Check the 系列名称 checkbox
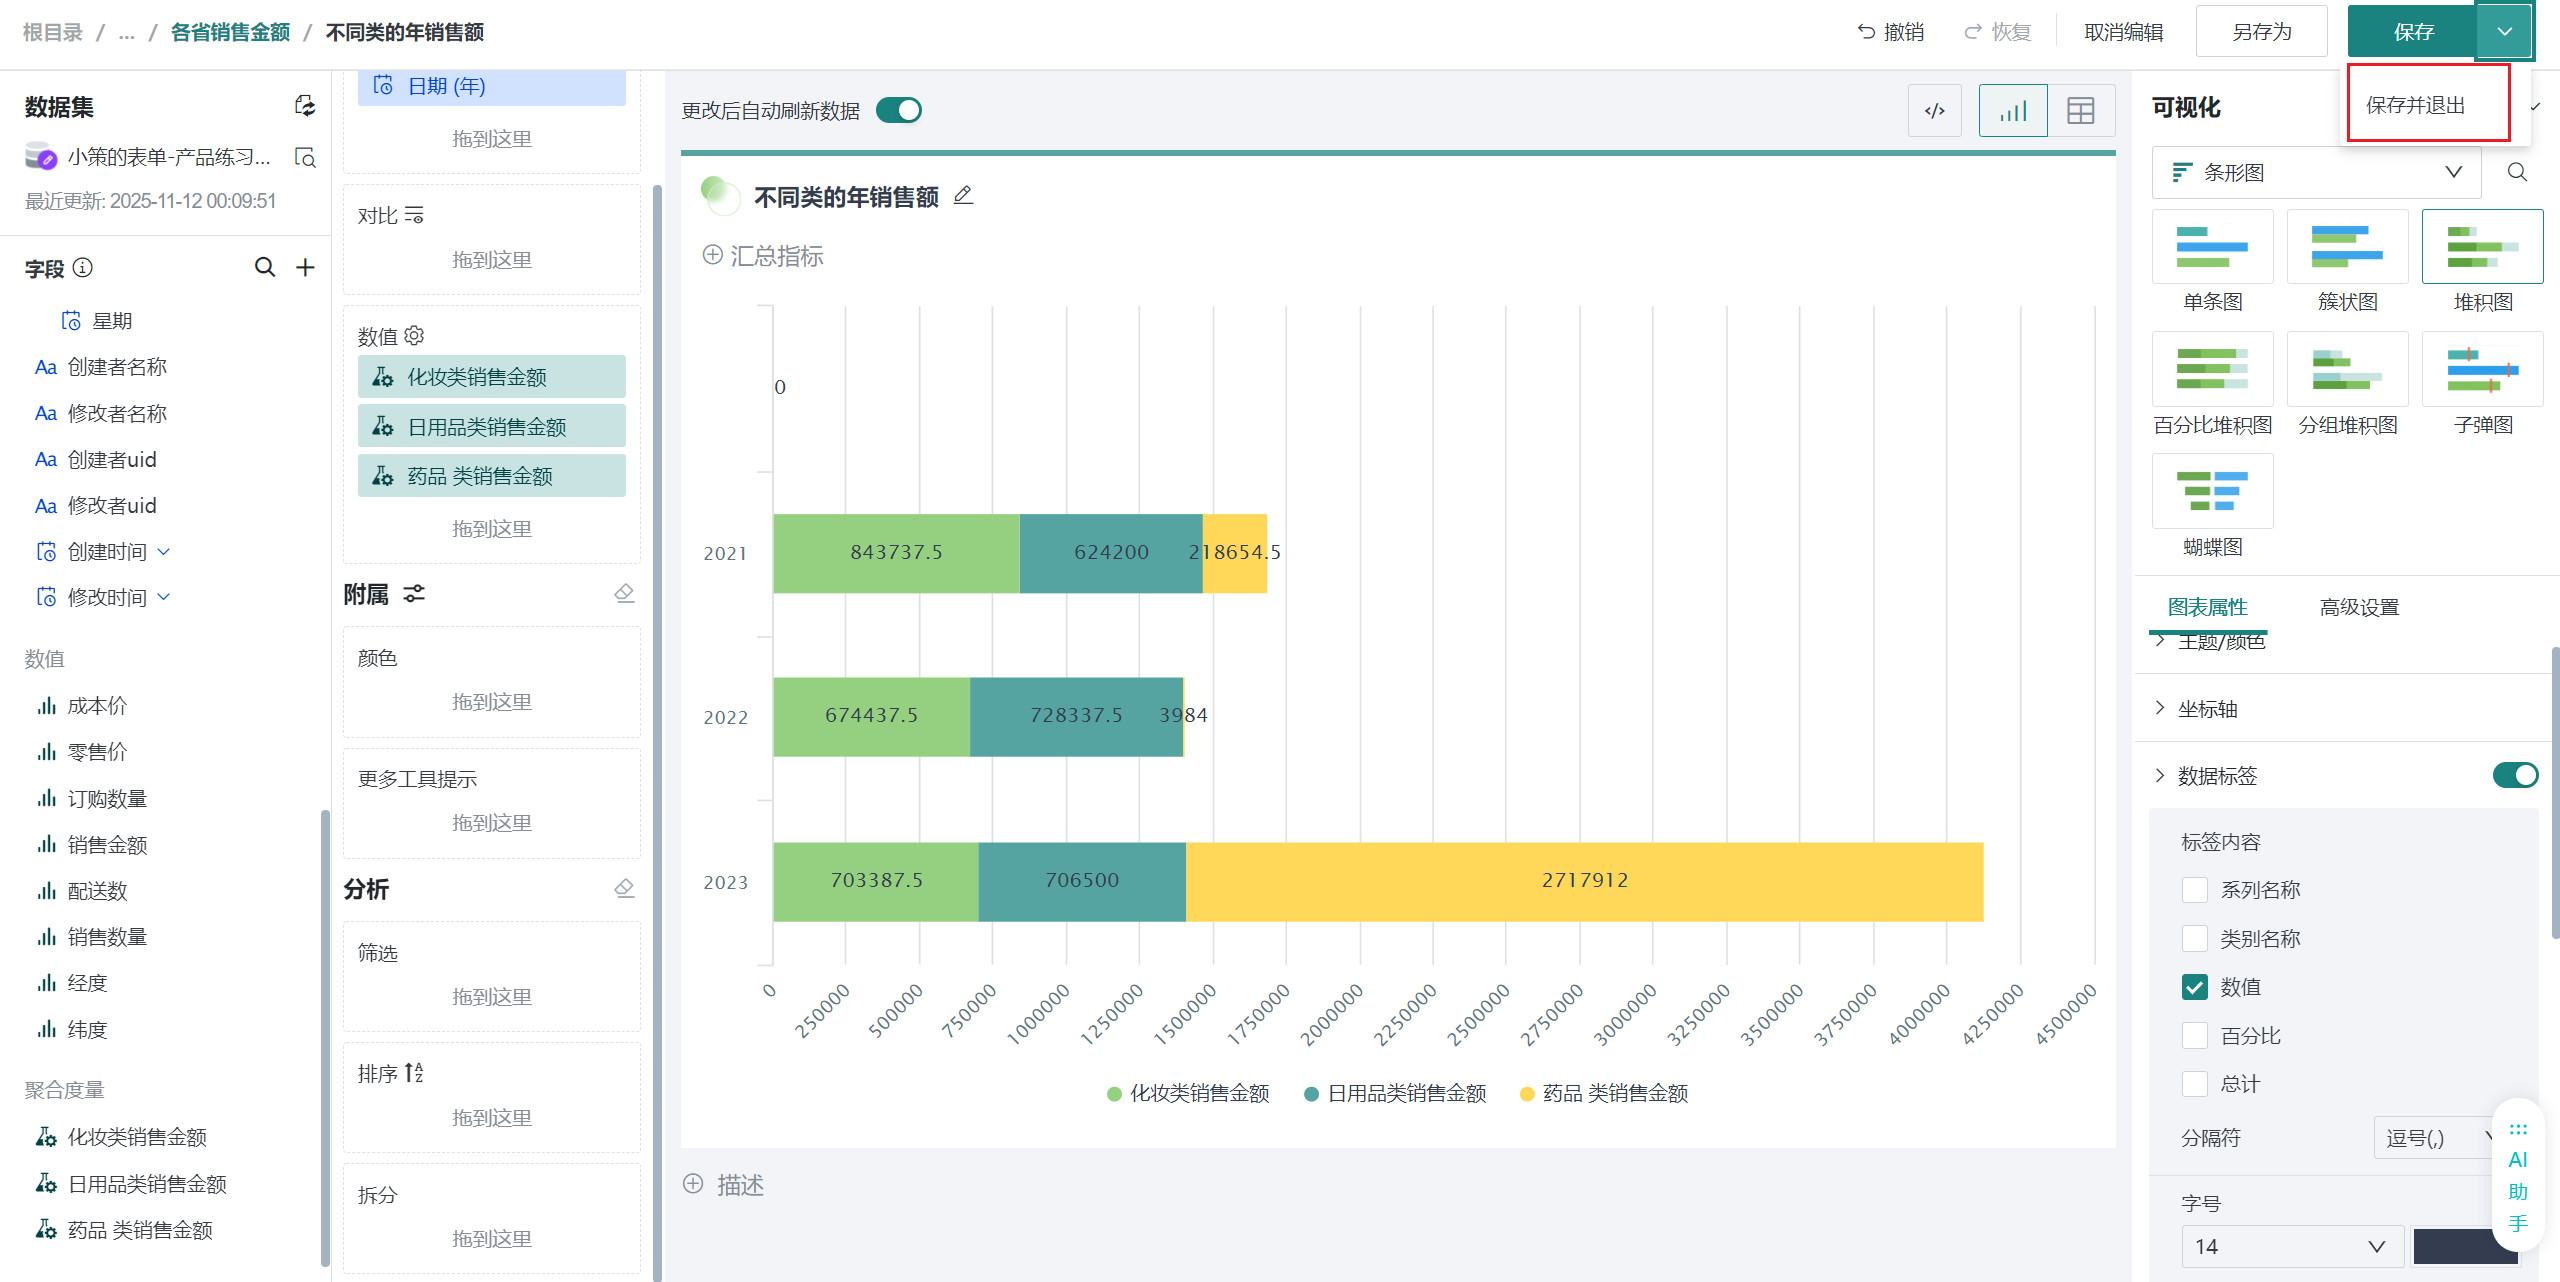This screenshot has width=2560, height=1282. 2195,890
